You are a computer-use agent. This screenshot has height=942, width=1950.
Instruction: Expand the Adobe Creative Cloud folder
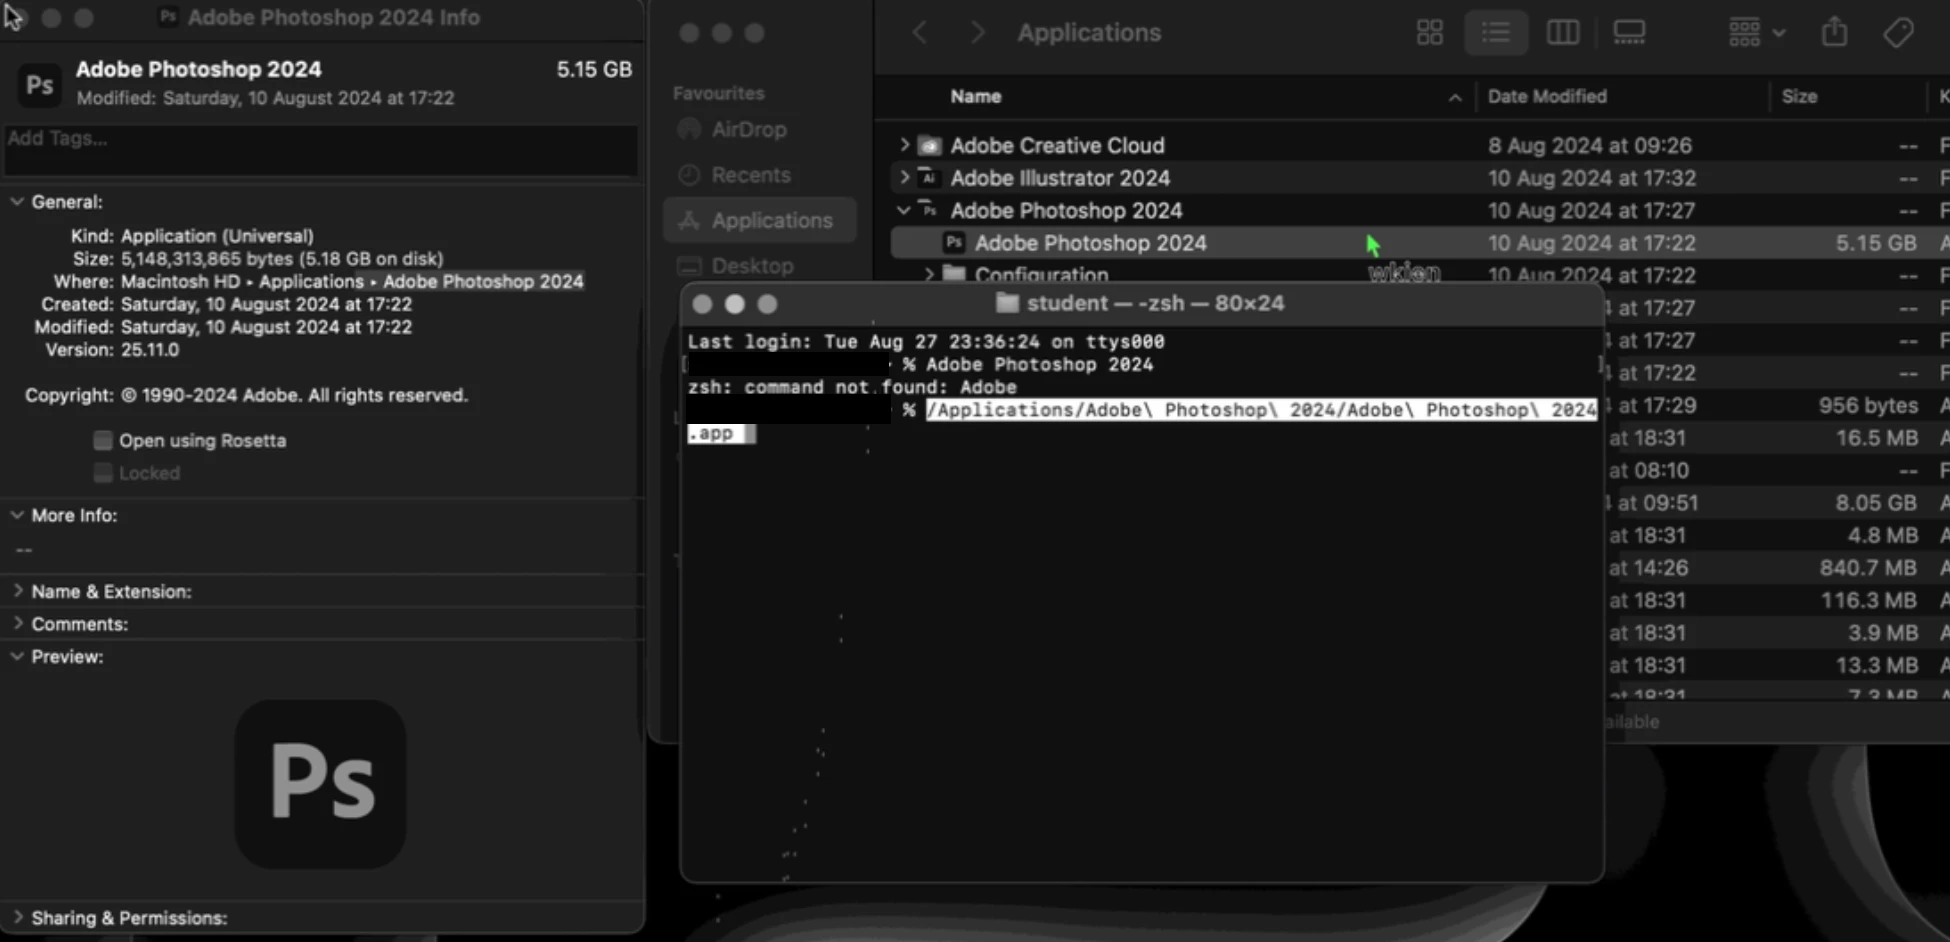pos(904,145)
